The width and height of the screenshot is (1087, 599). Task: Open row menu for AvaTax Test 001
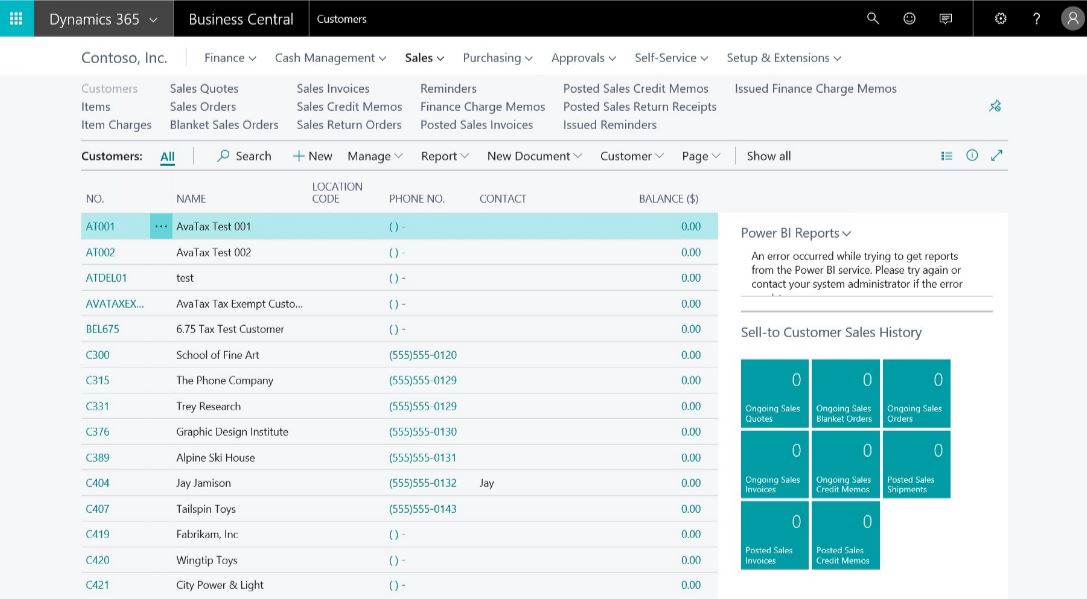click(x=161, y=227)
